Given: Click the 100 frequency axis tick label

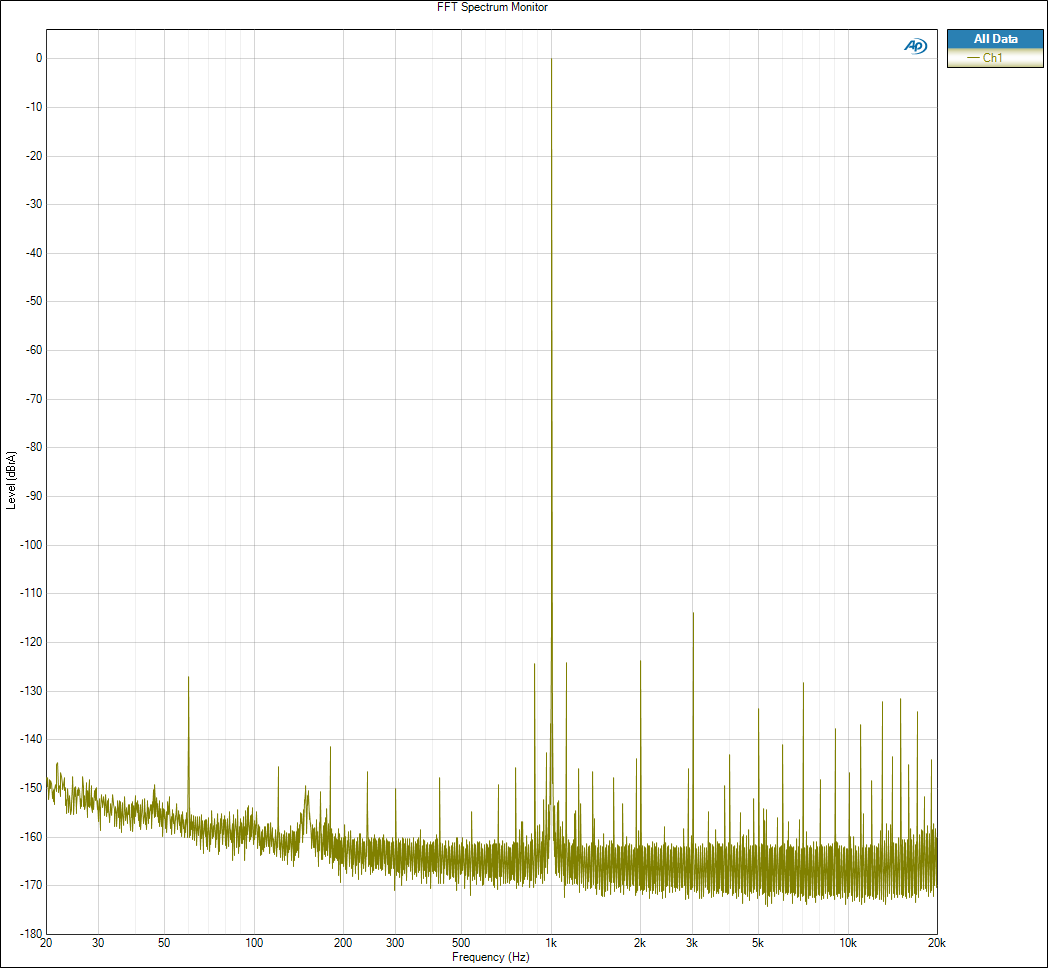Looking at the screenshot, I should coord(254,943).
